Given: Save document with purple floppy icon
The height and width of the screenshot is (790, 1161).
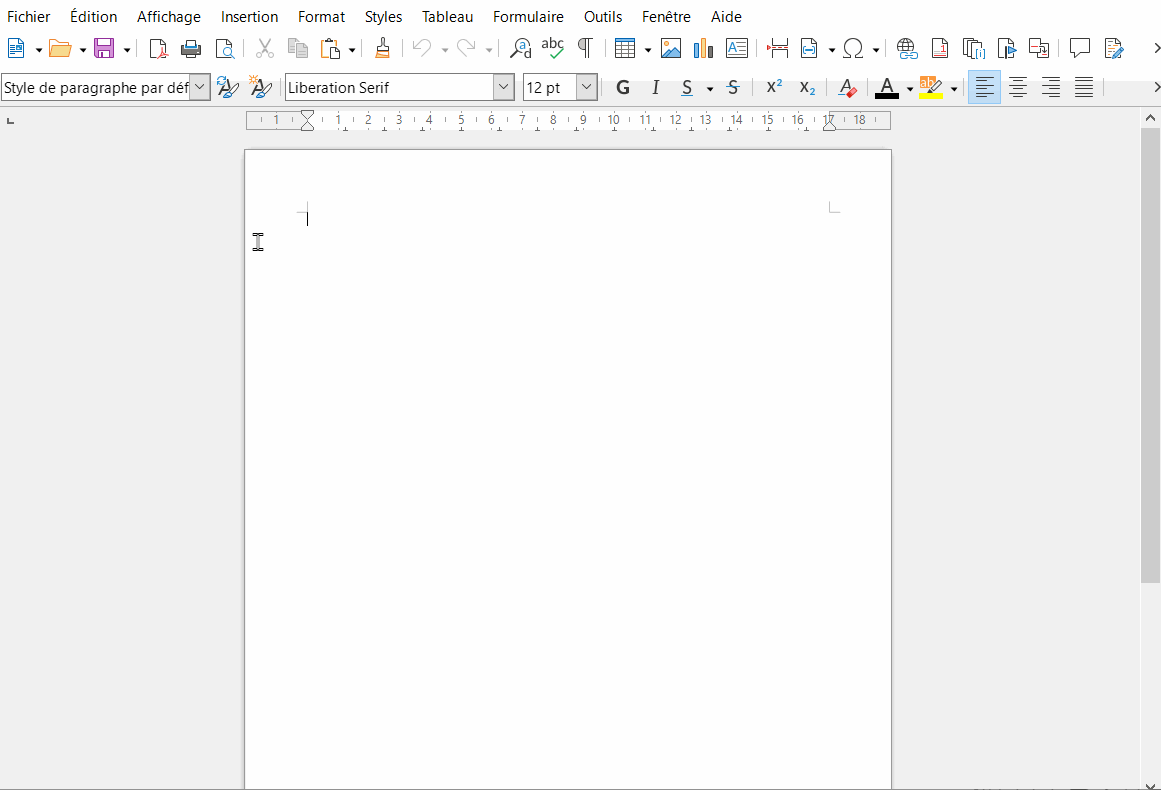Looking at the screenshot, I should pyautogui.click(x=104, y=49).
